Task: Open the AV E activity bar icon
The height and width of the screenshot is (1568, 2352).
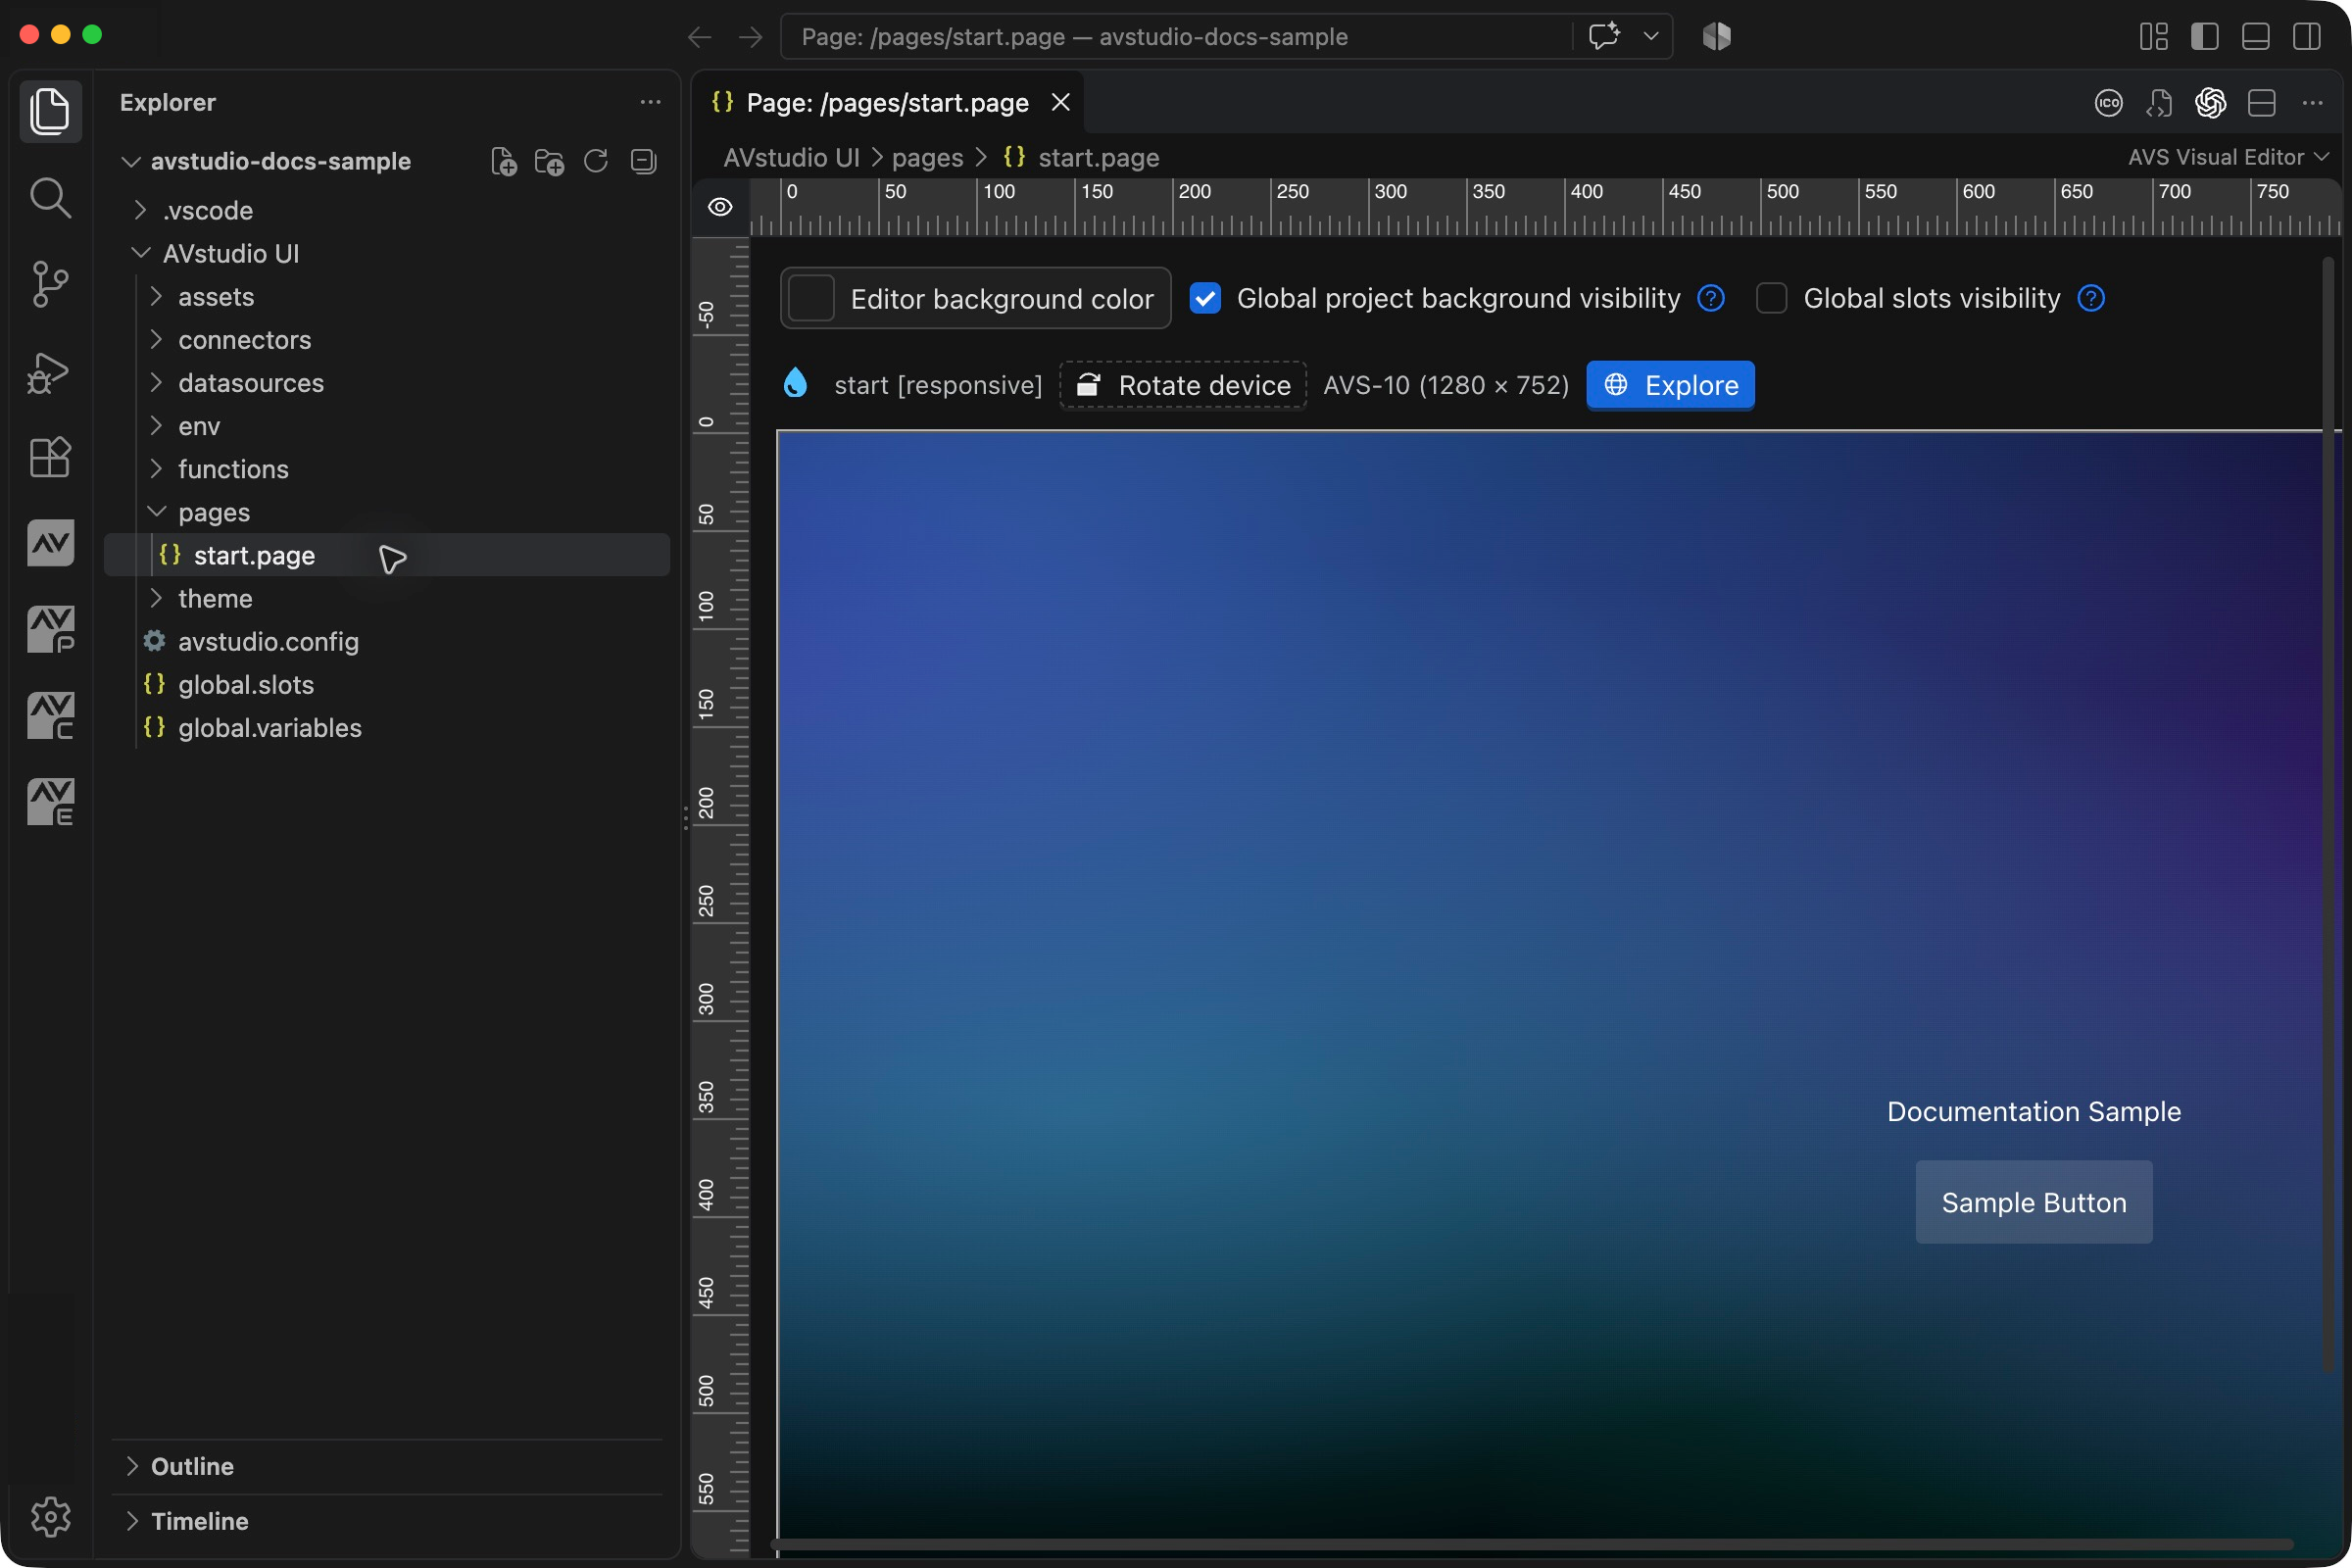Action: 50,802
